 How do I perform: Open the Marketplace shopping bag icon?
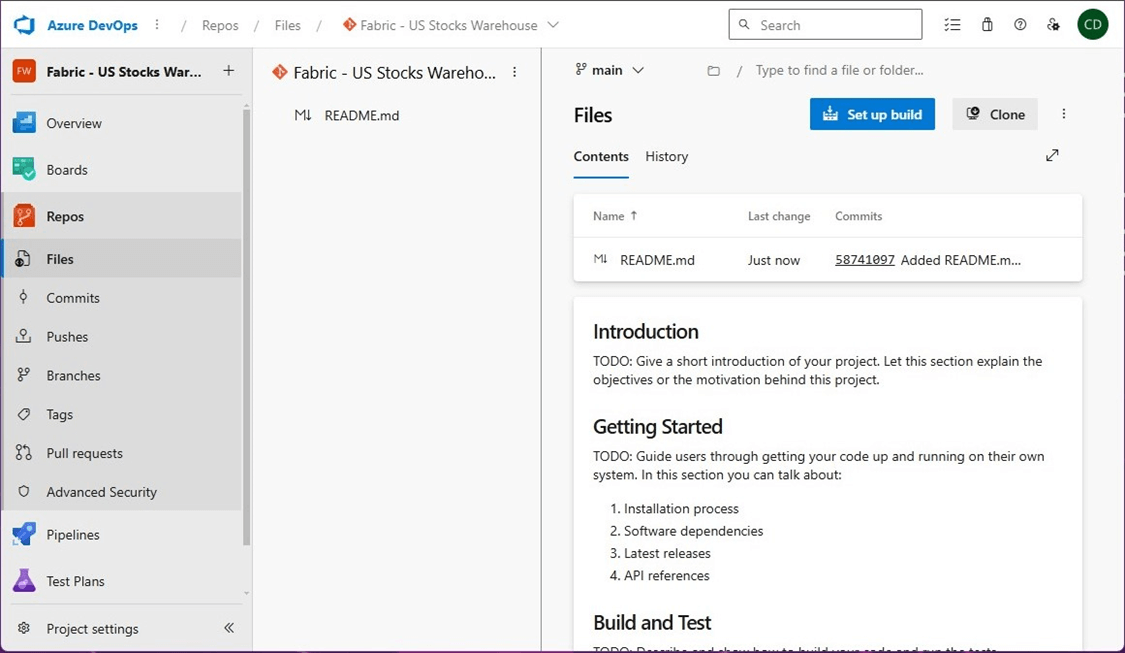click(987, 25)
